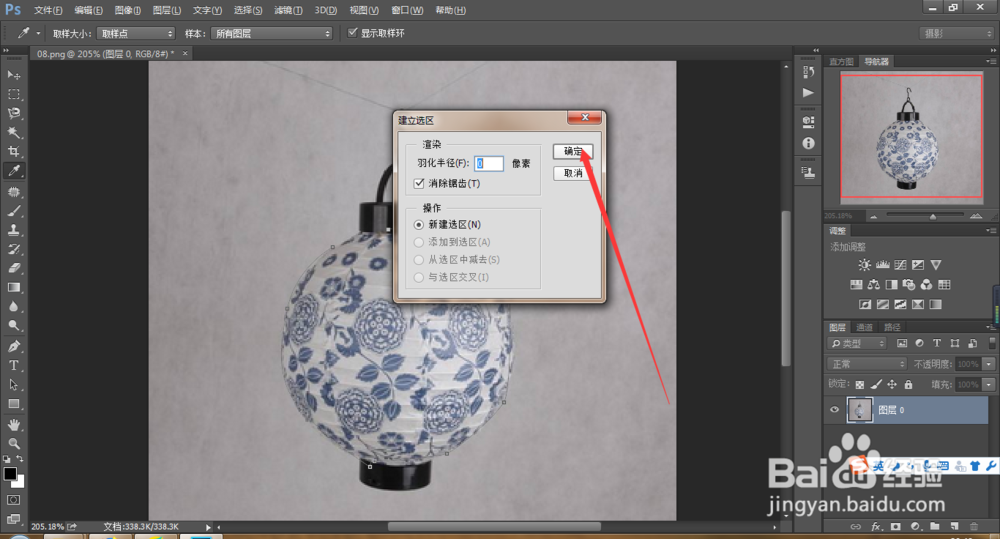Select the Hand tool
The width and height of the screenshot is (1000, 539).
(x=13, y=424)
